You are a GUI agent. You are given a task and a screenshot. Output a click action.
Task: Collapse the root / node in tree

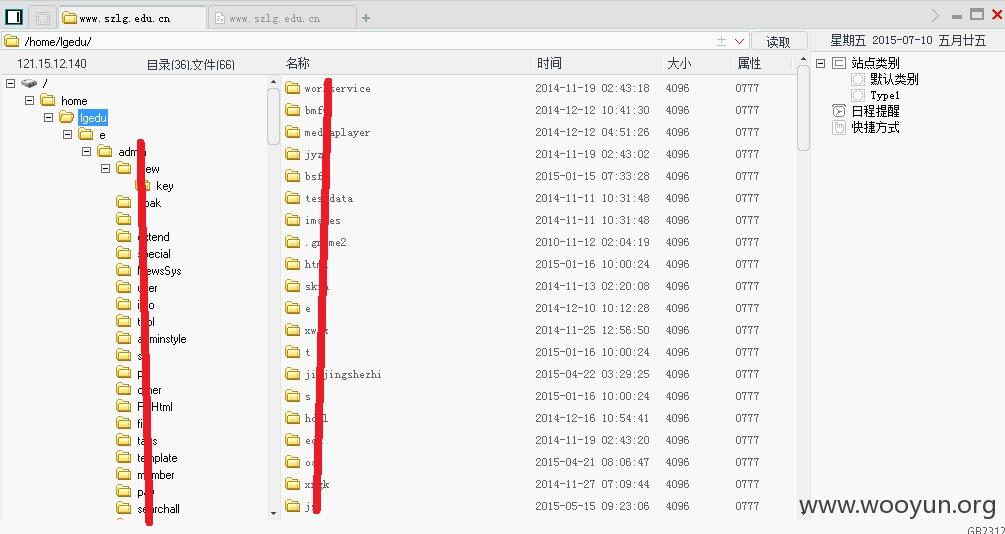pyautogui.click(x=10, y=83)
